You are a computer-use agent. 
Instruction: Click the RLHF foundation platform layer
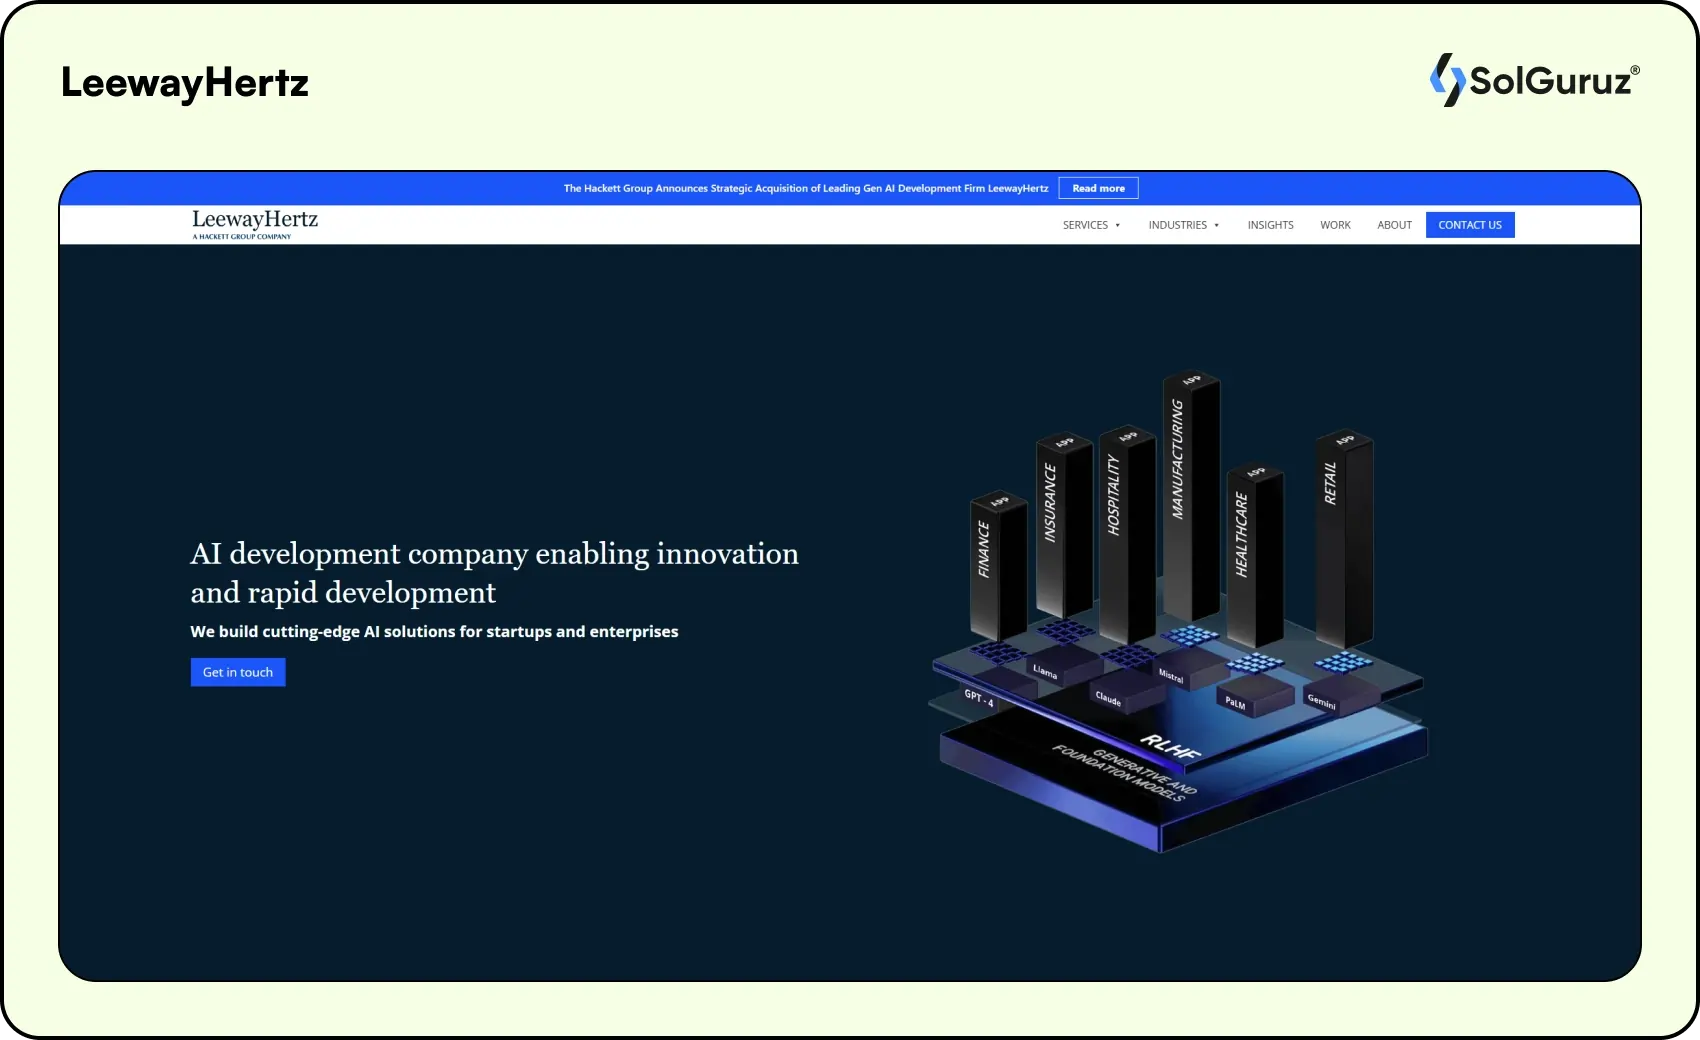coord(1170,745)
